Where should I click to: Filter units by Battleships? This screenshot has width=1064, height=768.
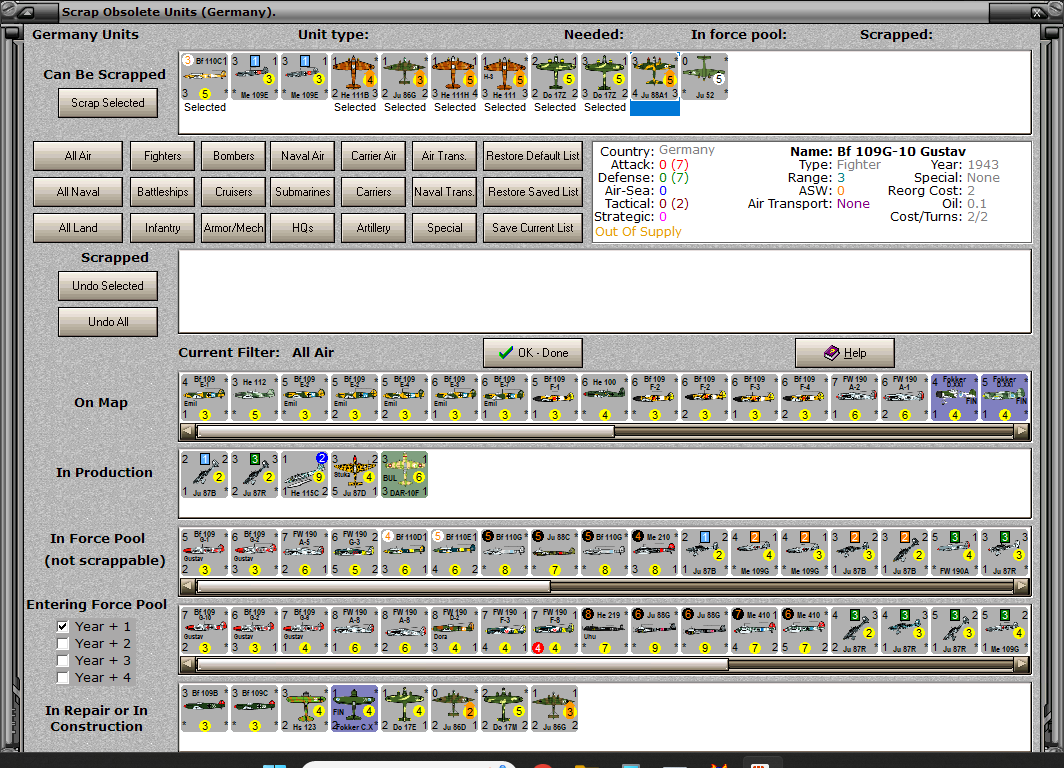pyautogui.click(x=163, y=192)
